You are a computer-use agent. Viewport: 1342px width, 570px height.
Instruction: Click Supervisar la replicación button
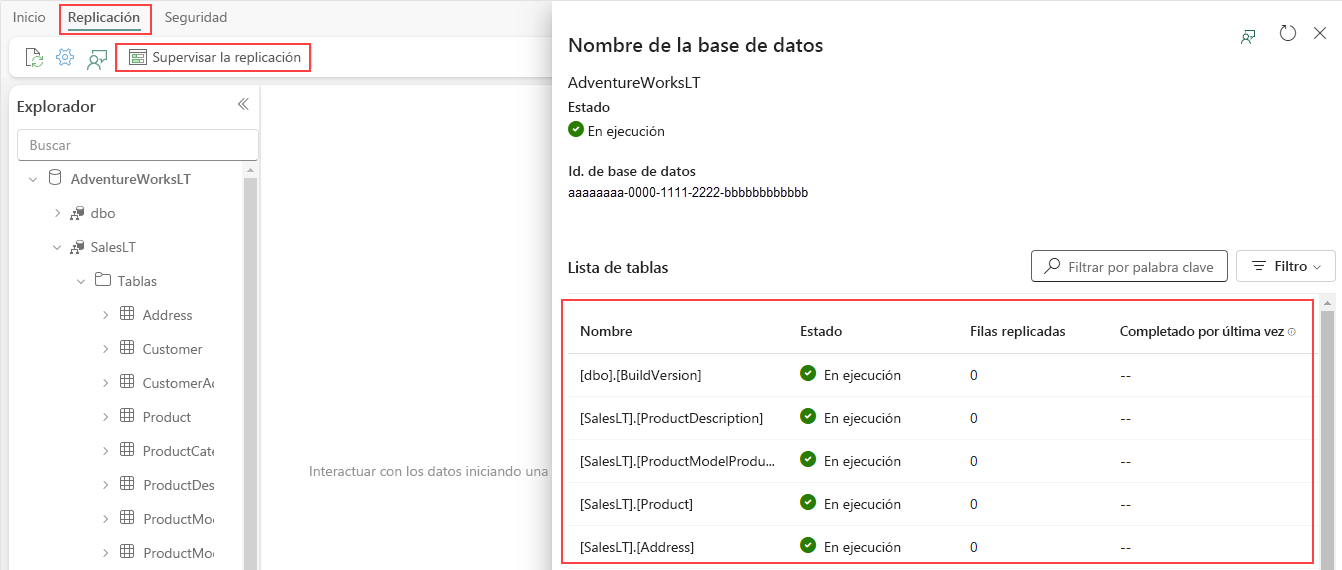click(x=214, y=58)
